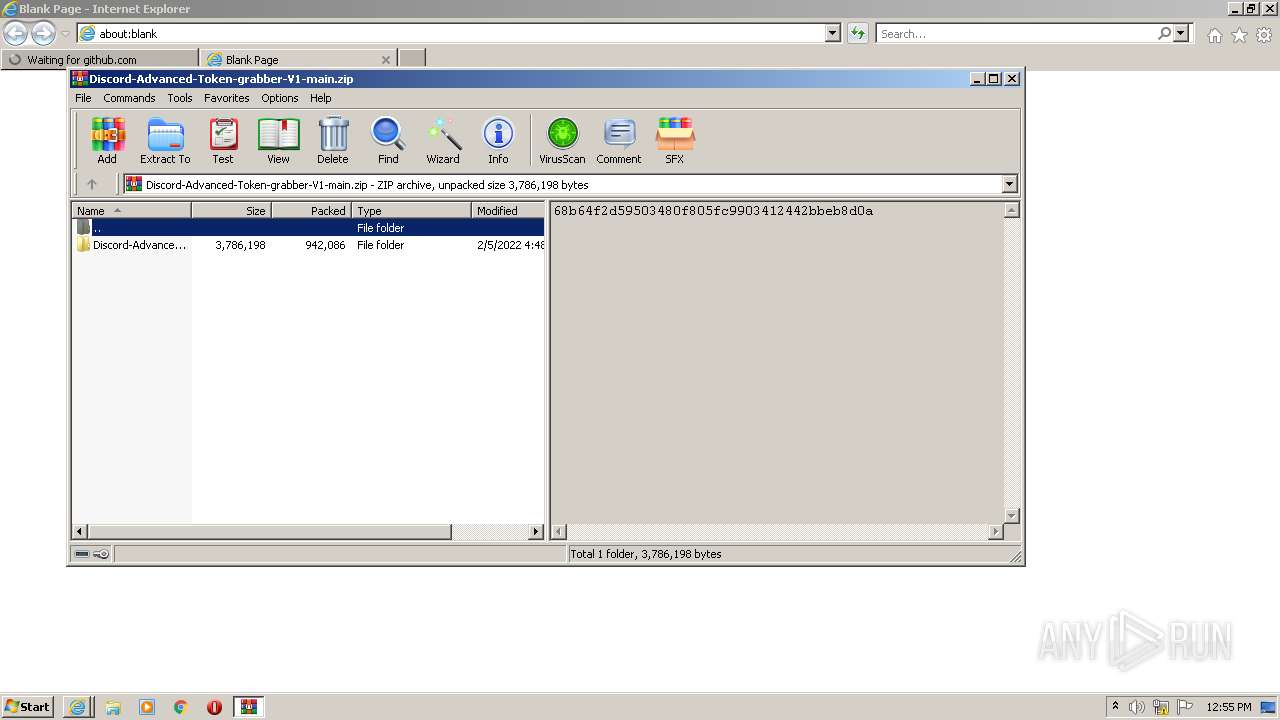
Task: Click the drive/key icon in WinRAR status bar
Action: click(x=92, y=554)
